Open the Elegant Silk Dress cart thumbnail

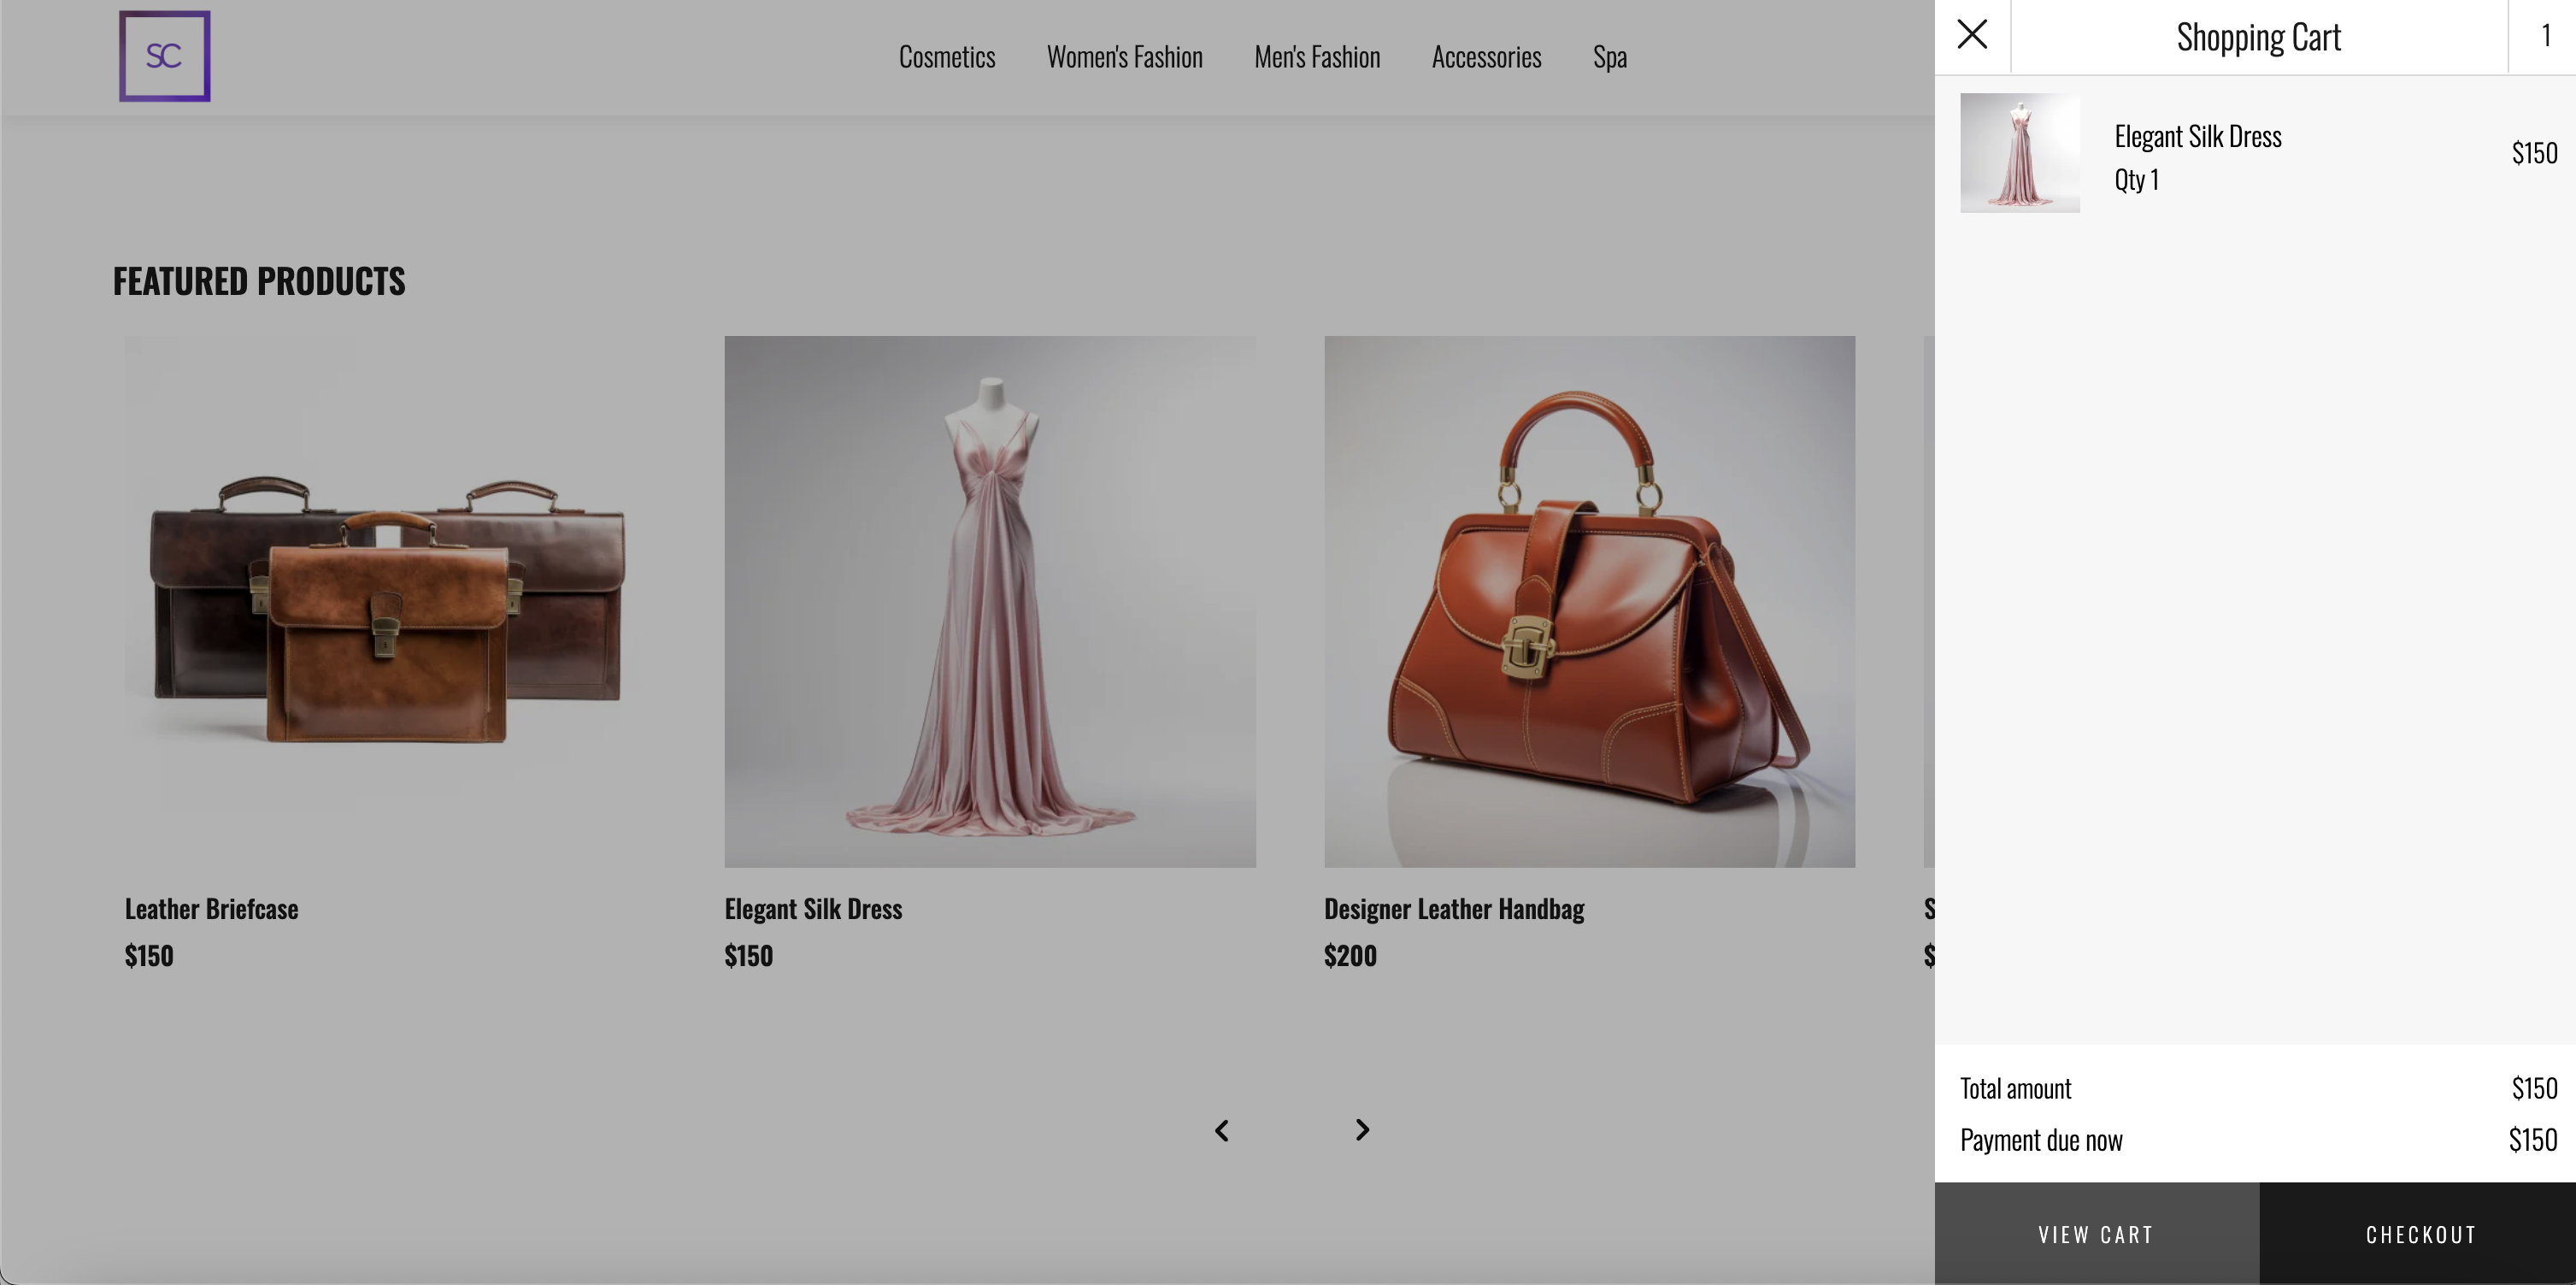tap(2020, 152)
